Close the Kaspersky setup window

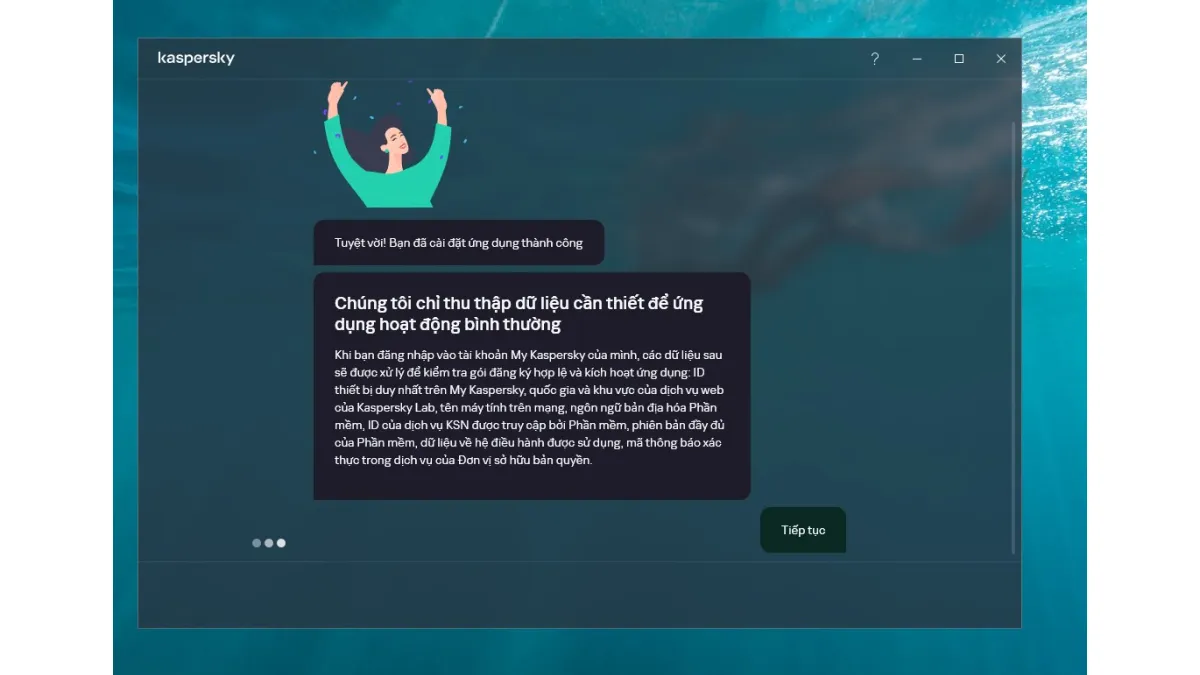1001,59
